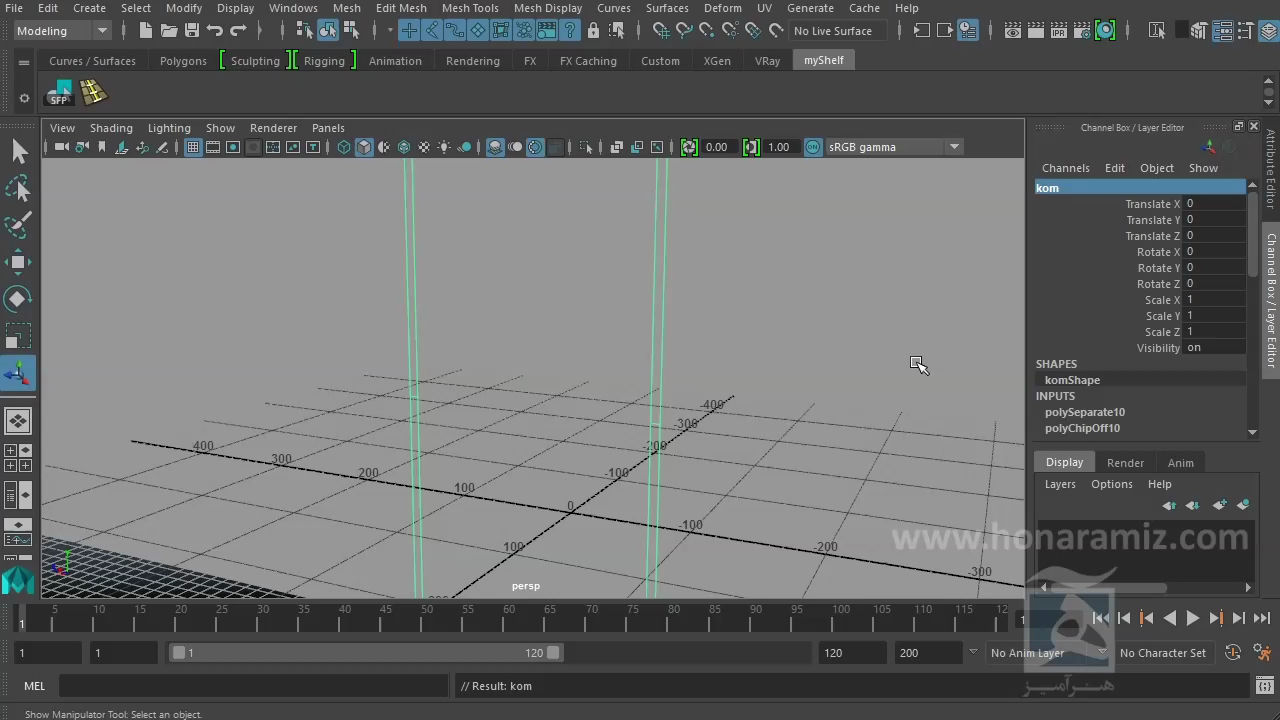Select camera icon in panel toolbar
Screen dimensions: 1280x720
pos(62,147)
